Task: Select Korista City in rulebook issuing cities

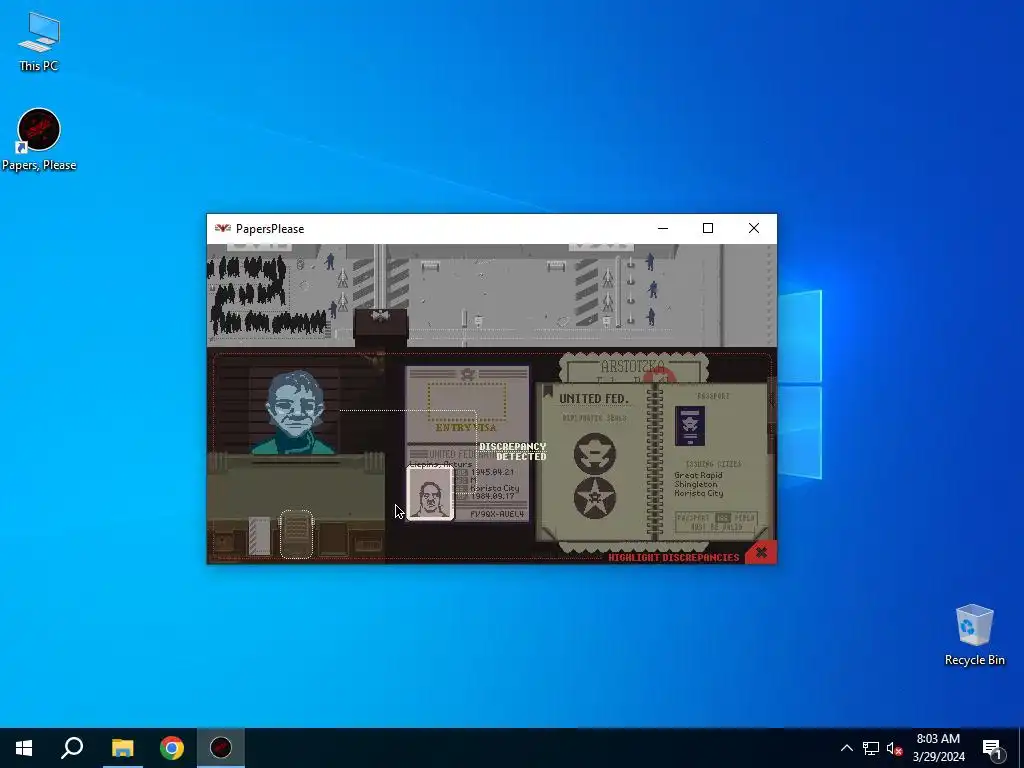Action: (x=699, y=493)
